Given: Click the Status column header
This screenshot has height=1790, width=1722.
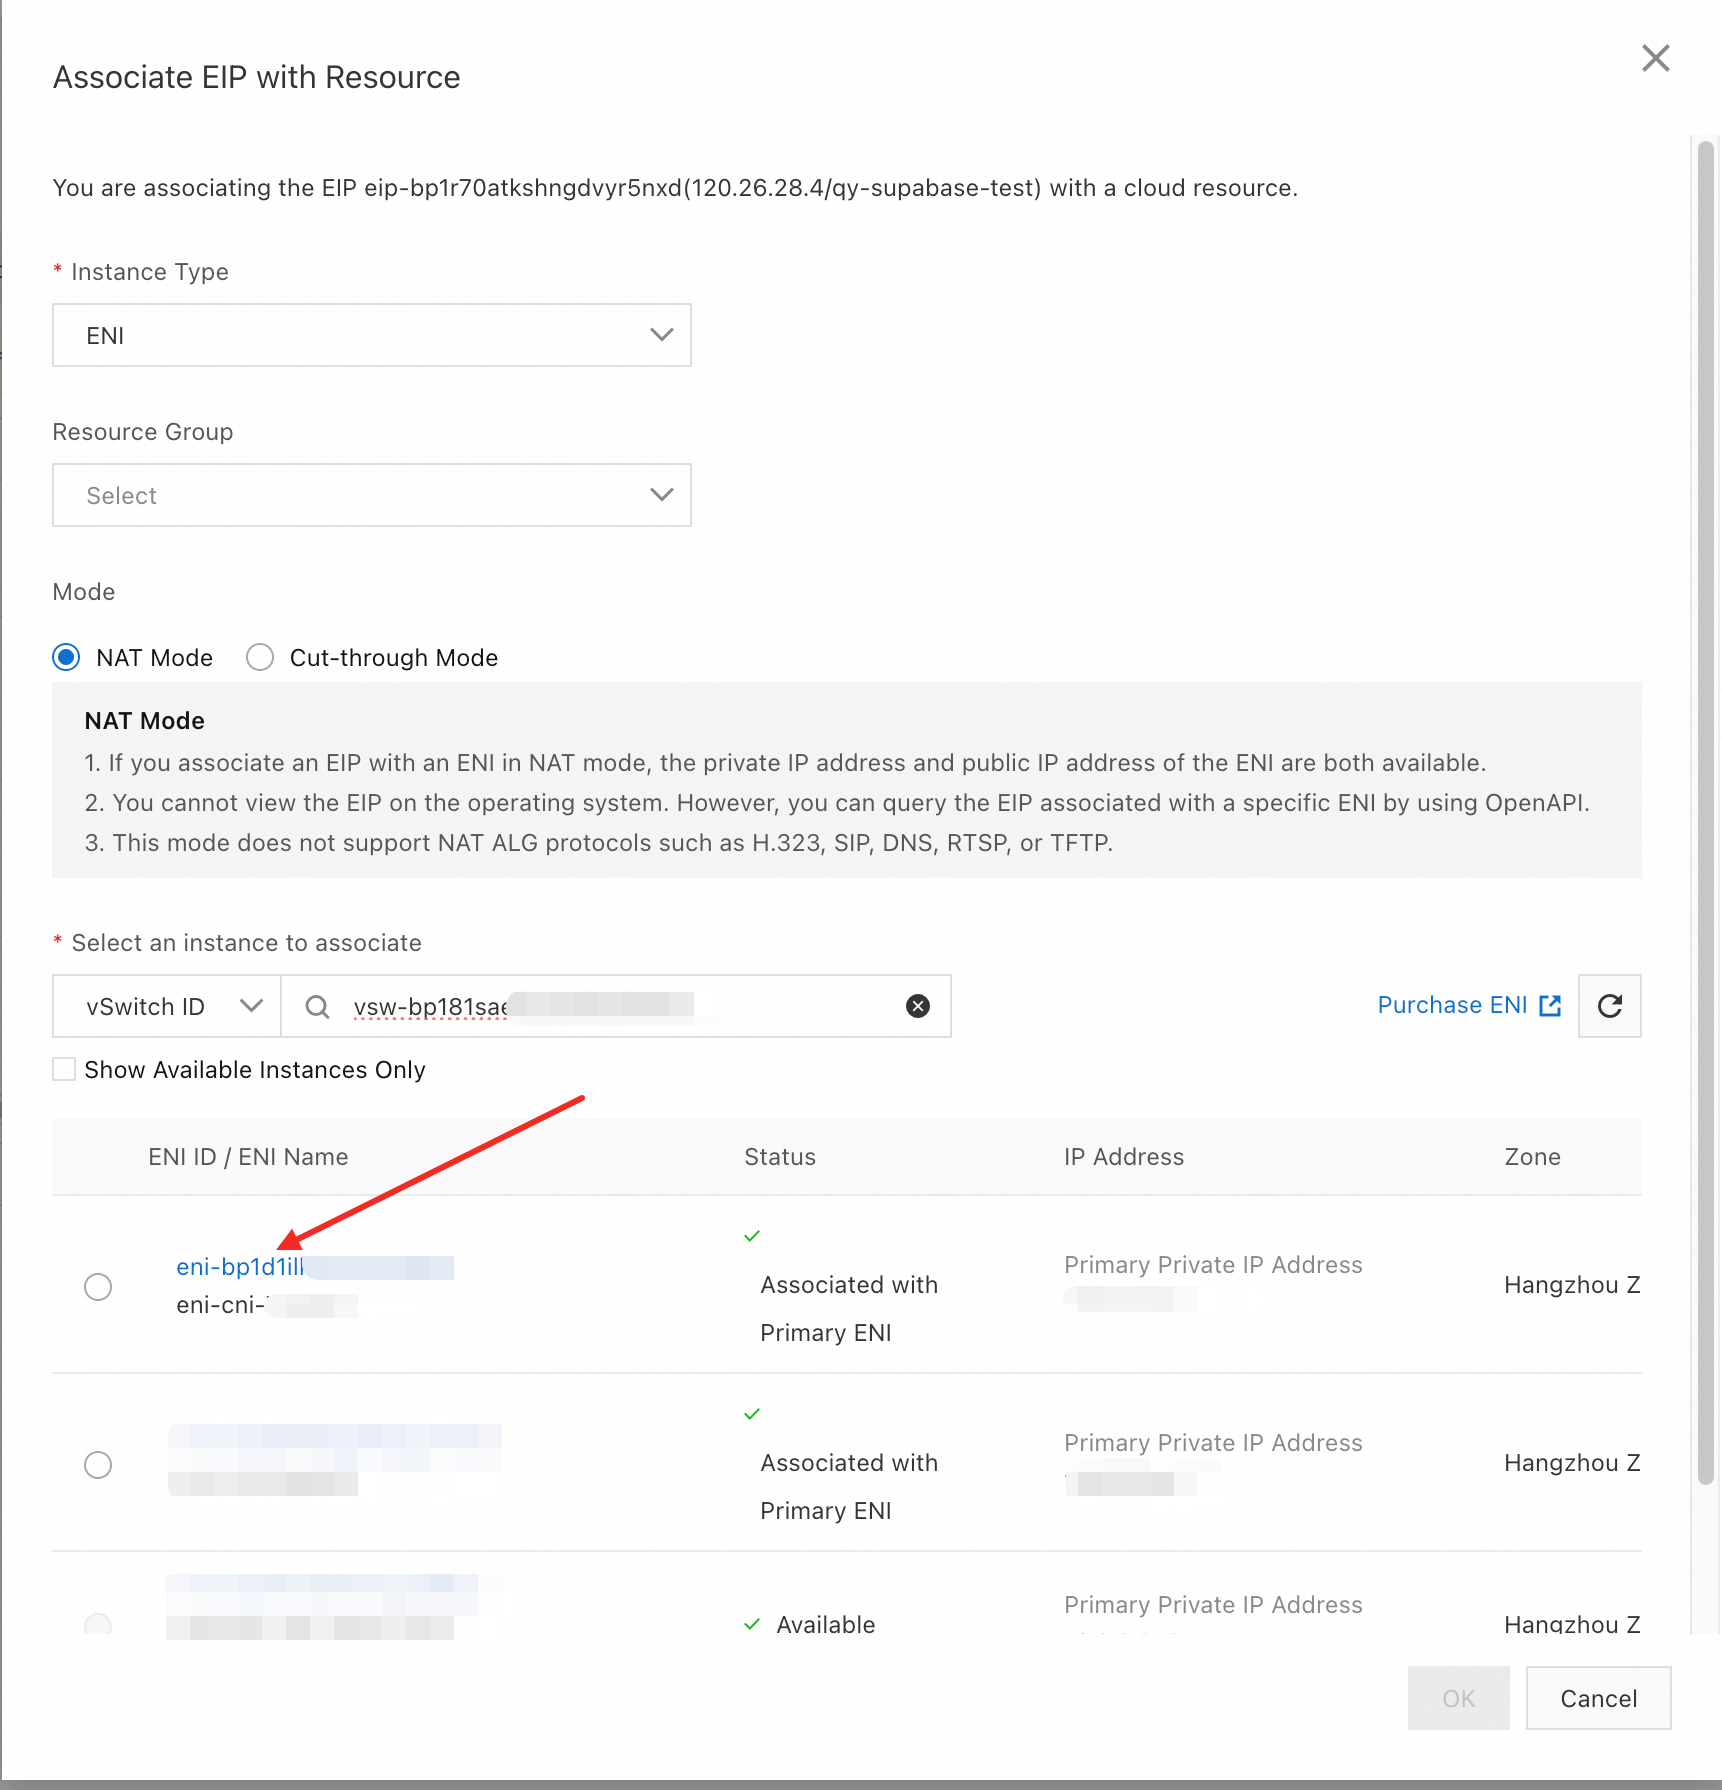Looking at the screenshot, I should (x=780, y=1157).
